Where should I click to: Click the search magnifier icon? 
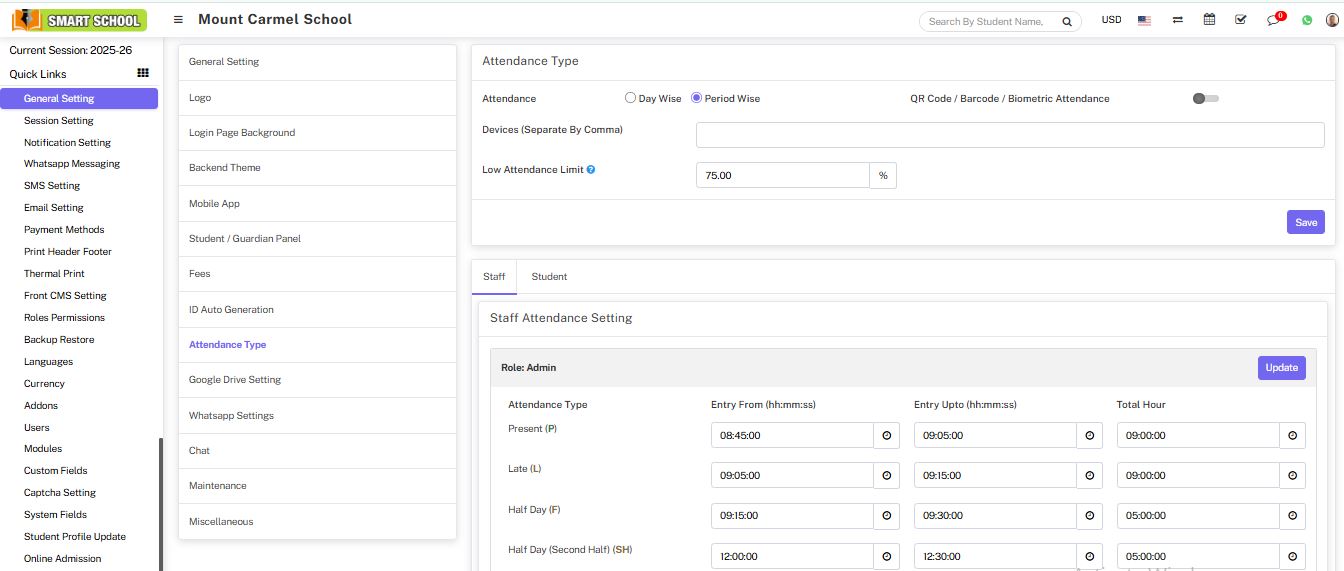pyautogui.click(x=1067, y=21)
